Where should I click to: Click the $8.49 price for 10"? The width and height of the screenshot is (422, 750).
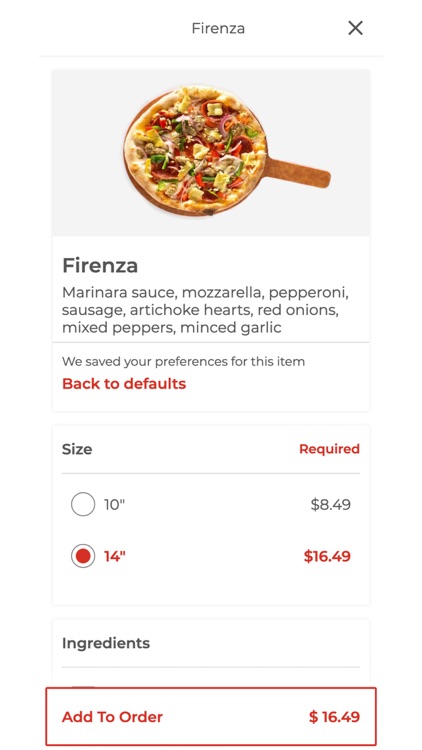click(331, 504)
